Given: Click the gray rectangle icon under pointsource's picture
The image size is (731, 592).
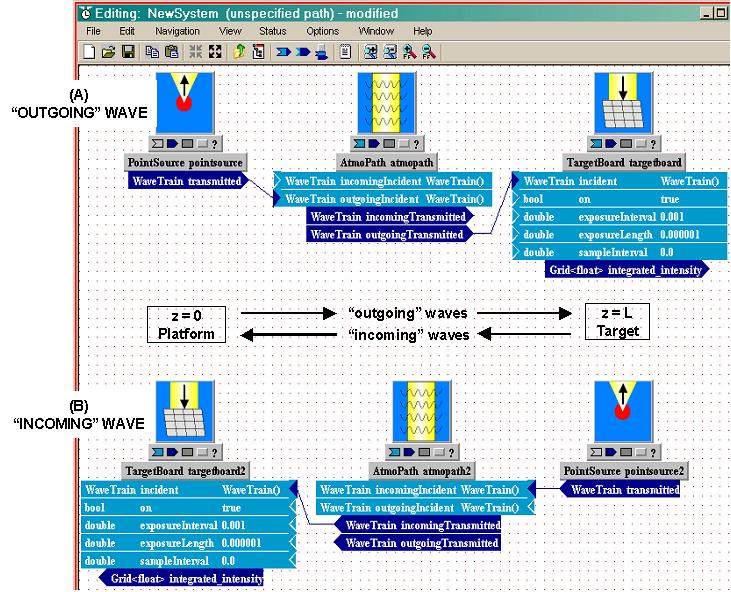Looking at the screenshot, I should 187,144.
